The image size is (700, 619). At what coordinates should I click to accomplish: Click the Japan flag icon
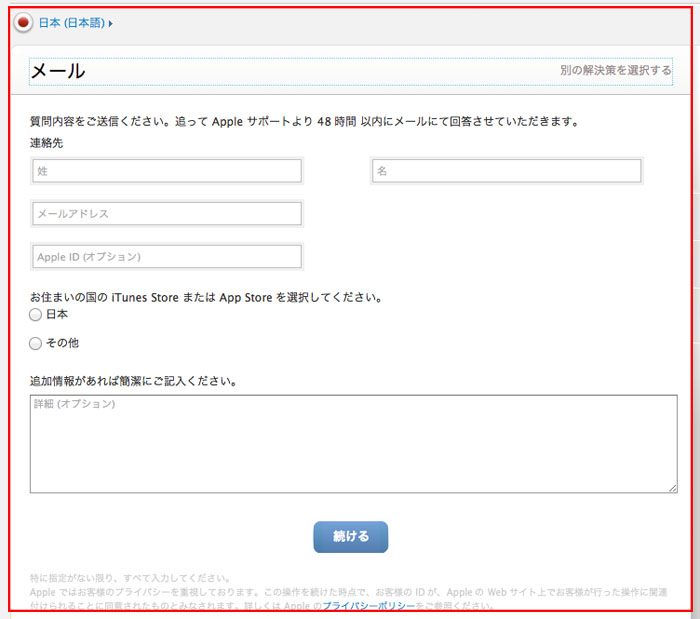(x=23, y=22)
